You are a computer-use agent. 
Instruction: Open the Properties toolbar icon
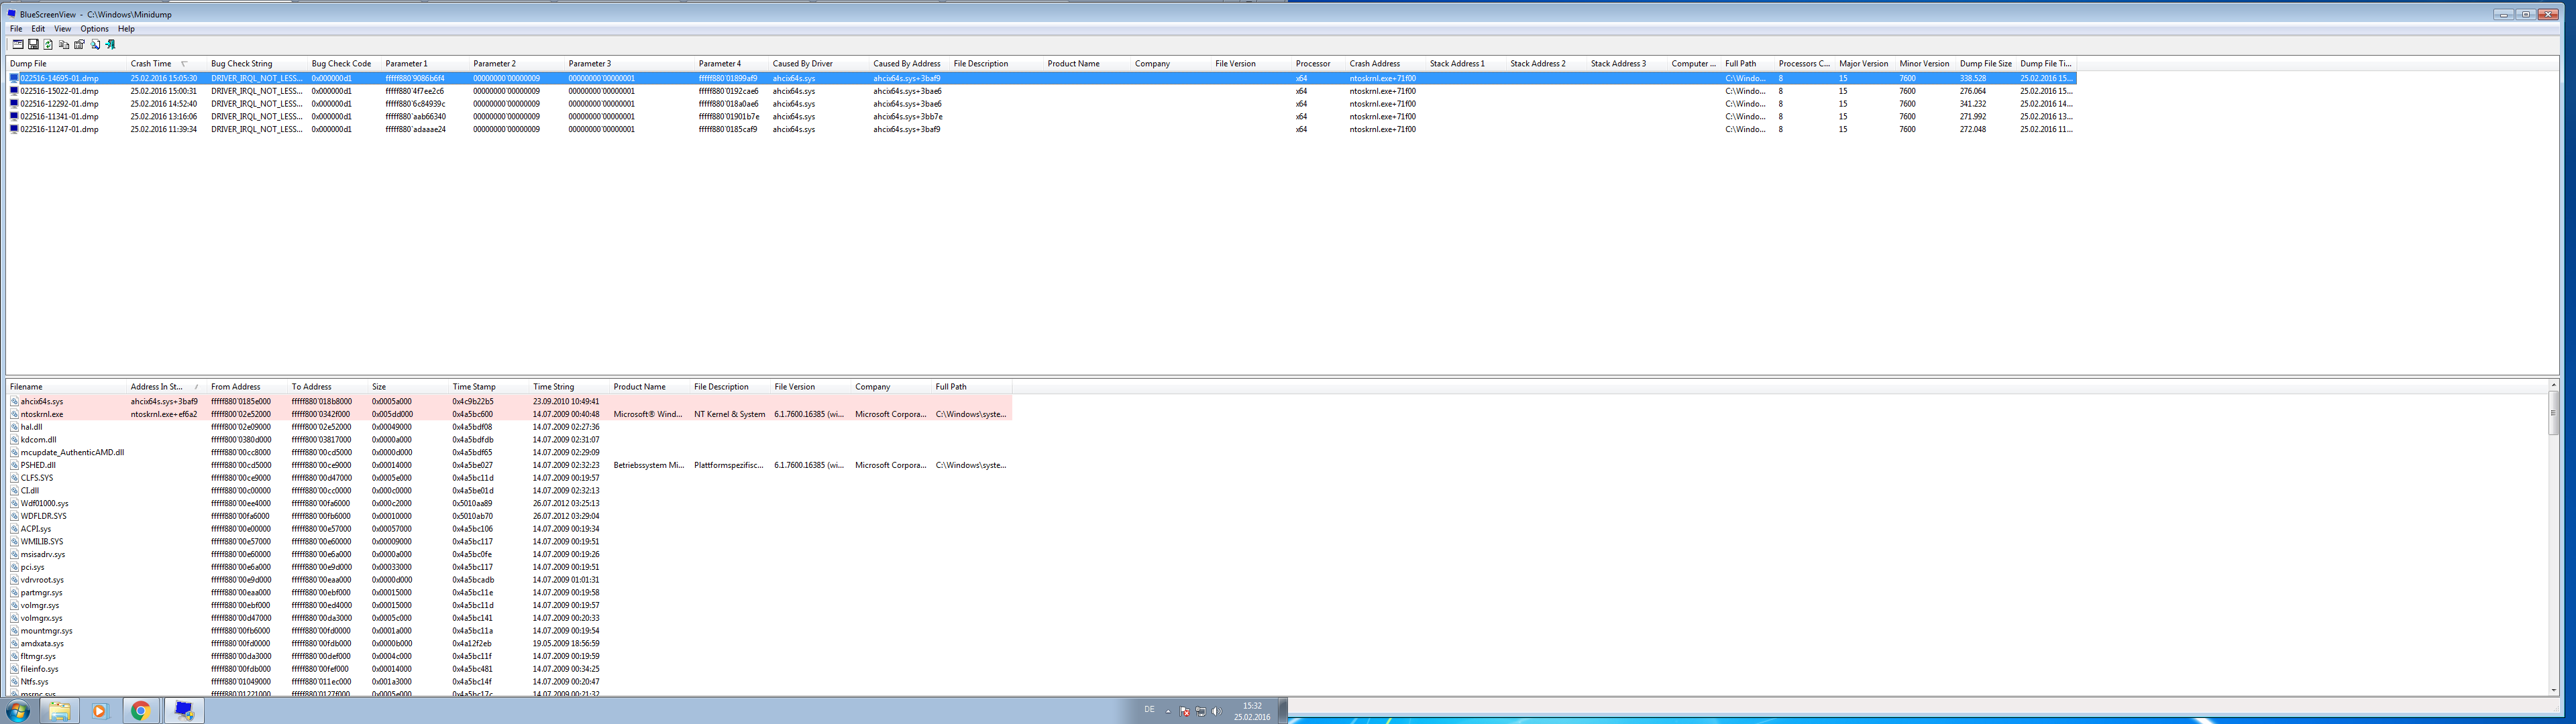tap(79, 45)
